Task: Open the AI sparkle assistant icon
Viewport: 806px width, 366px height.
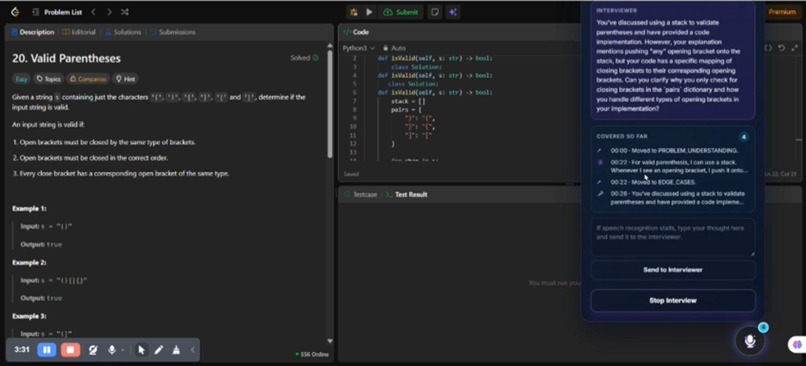Action: tap(453, 12)
